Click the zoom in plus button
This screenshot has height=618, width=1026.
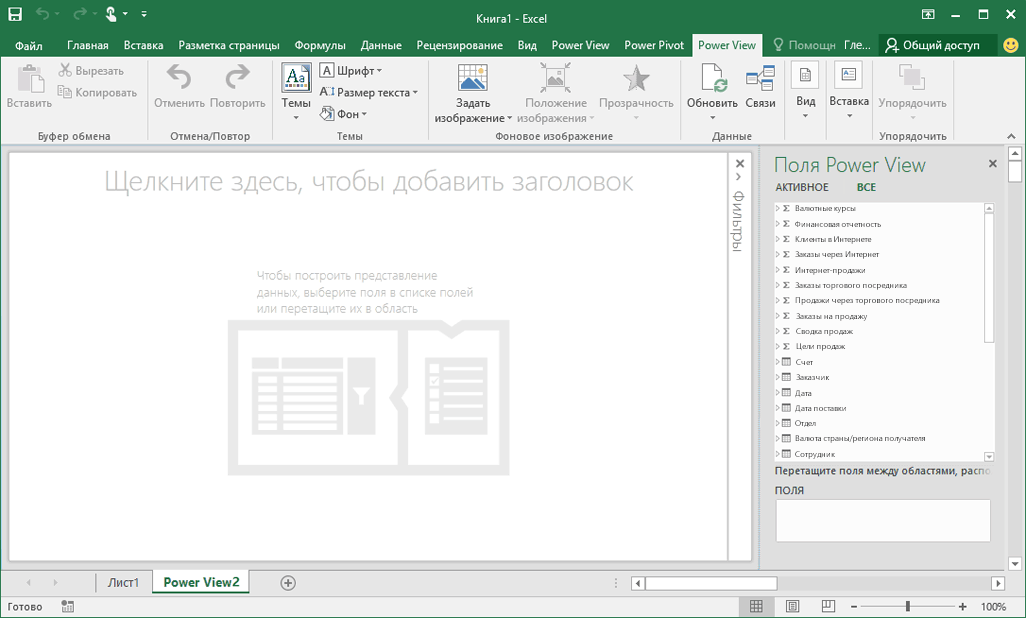click(963, 607)
